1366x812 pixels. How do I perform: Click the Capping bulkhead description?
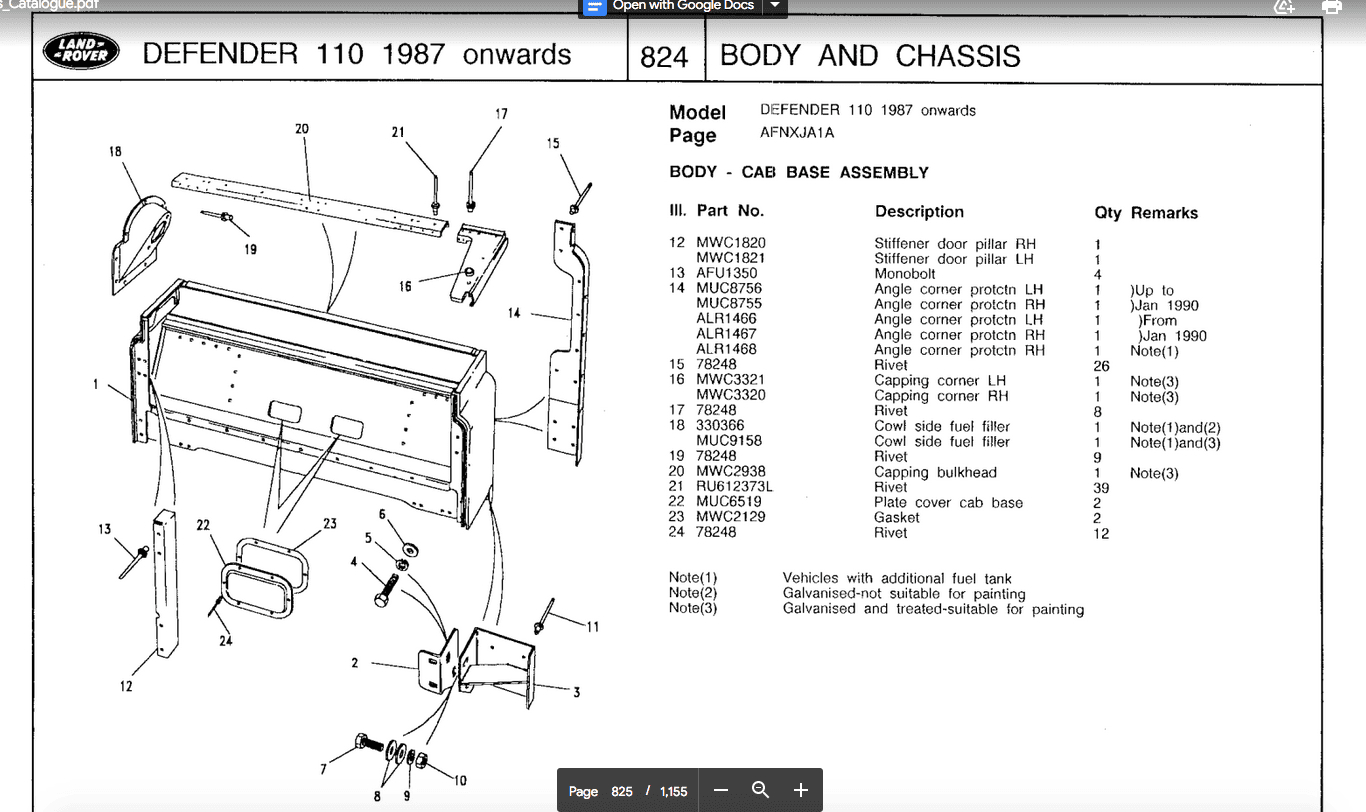coord(935,473)
